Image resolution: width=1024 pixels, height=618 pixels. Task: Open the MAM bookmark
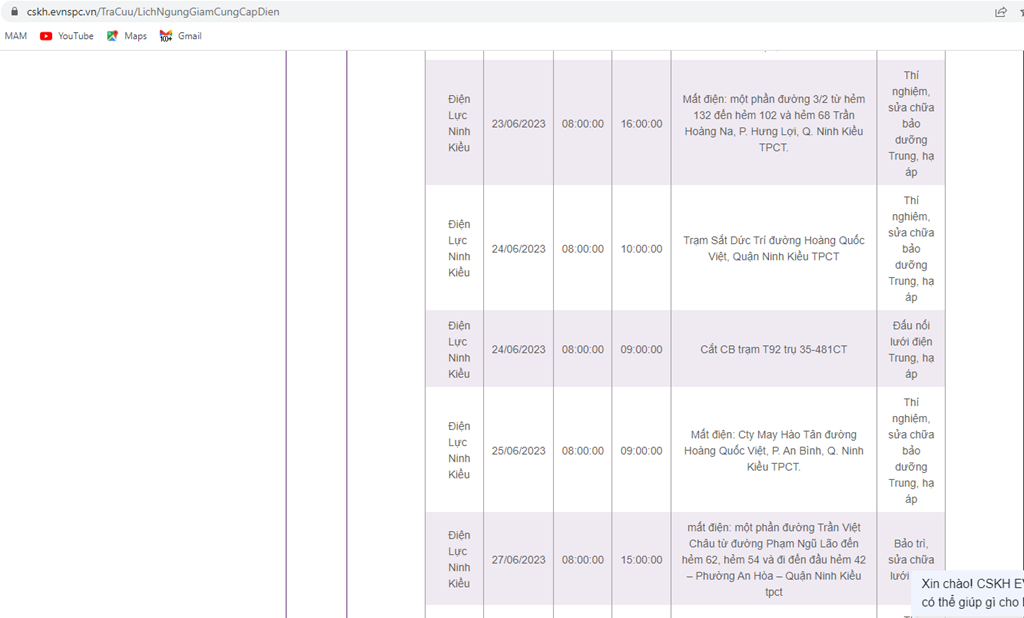coord(16,36)
